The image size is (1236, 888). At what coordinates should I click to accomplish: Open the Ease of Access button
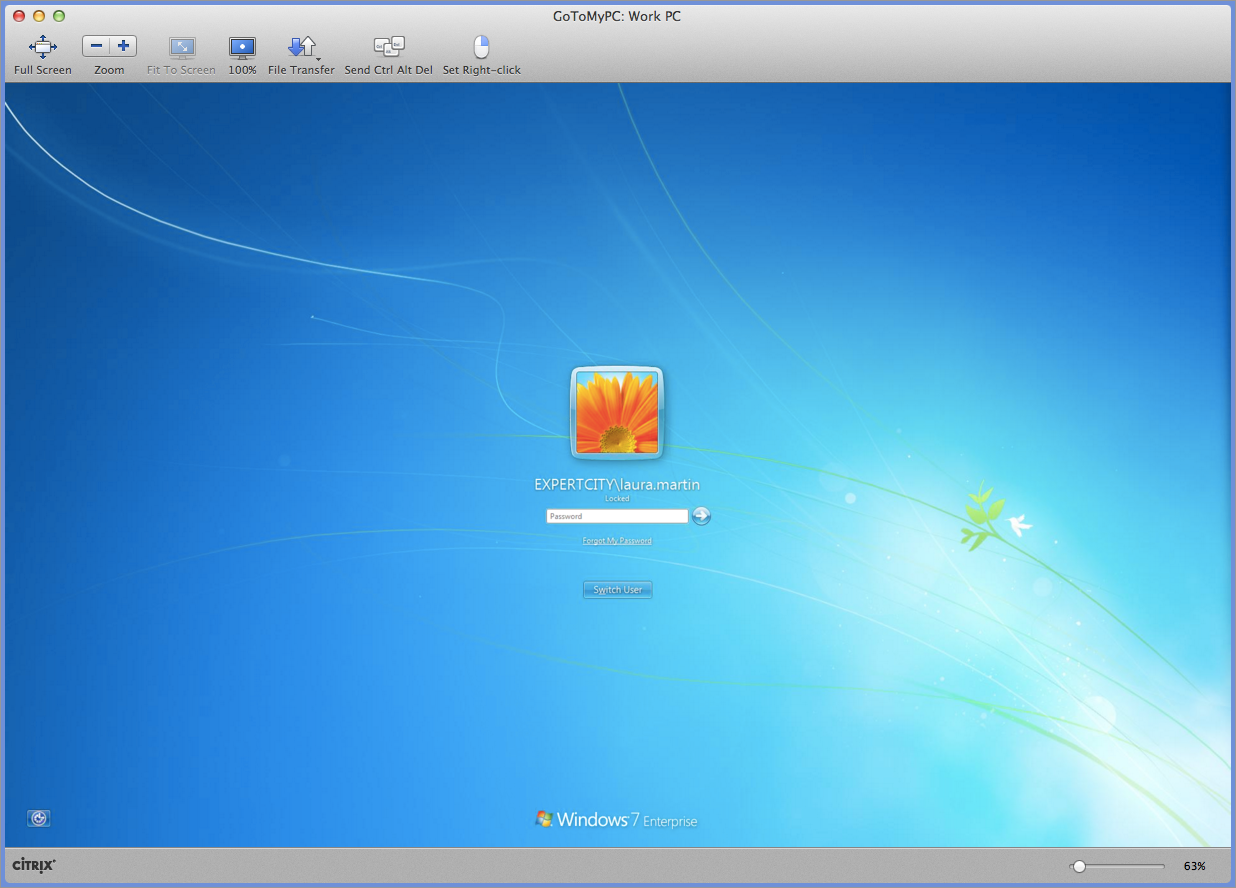pos(39,818)
